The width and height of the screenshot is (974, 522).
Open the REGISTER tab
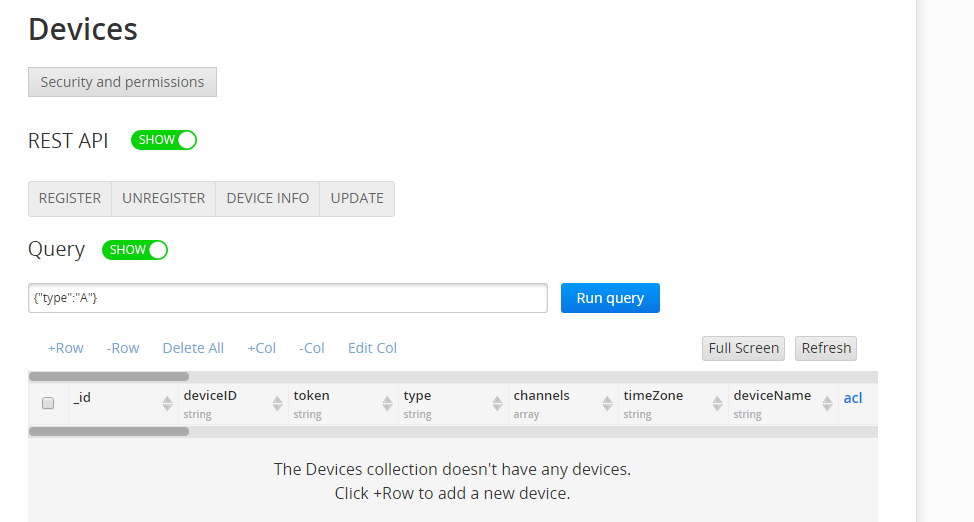(70, 199)
